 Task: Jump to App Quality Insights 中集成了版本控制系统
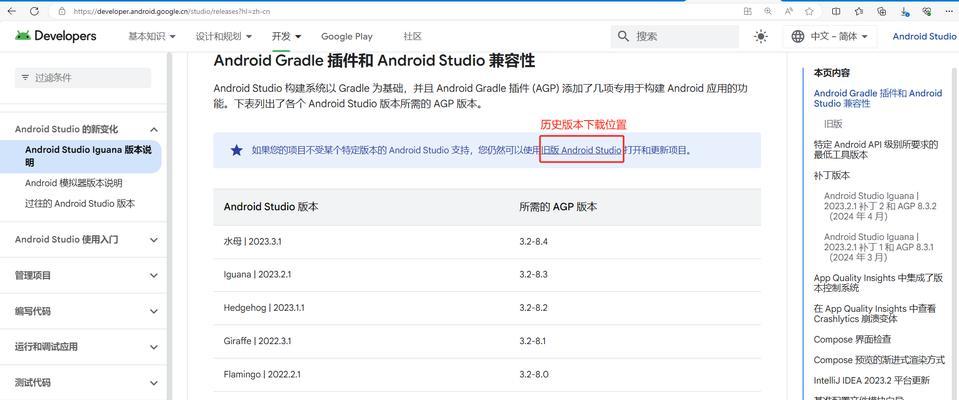pyautogui.click(x=878, y=283)
